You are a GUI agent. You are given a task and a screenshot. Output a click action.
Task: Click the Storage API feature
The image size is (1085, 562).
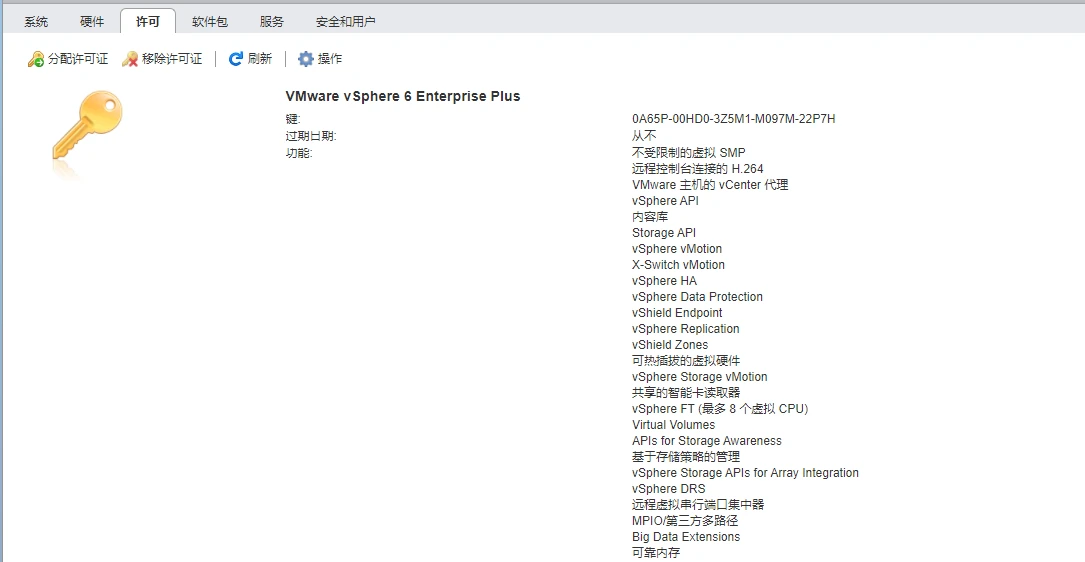pyautogui.click(x=664, y=233)
